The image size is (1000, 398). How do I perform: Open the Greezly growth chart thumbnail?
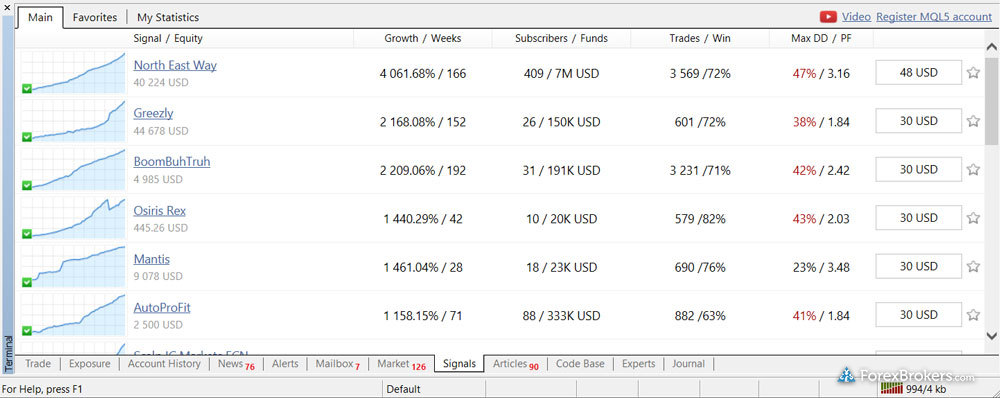pyautogui.click(x=73, y=121)
